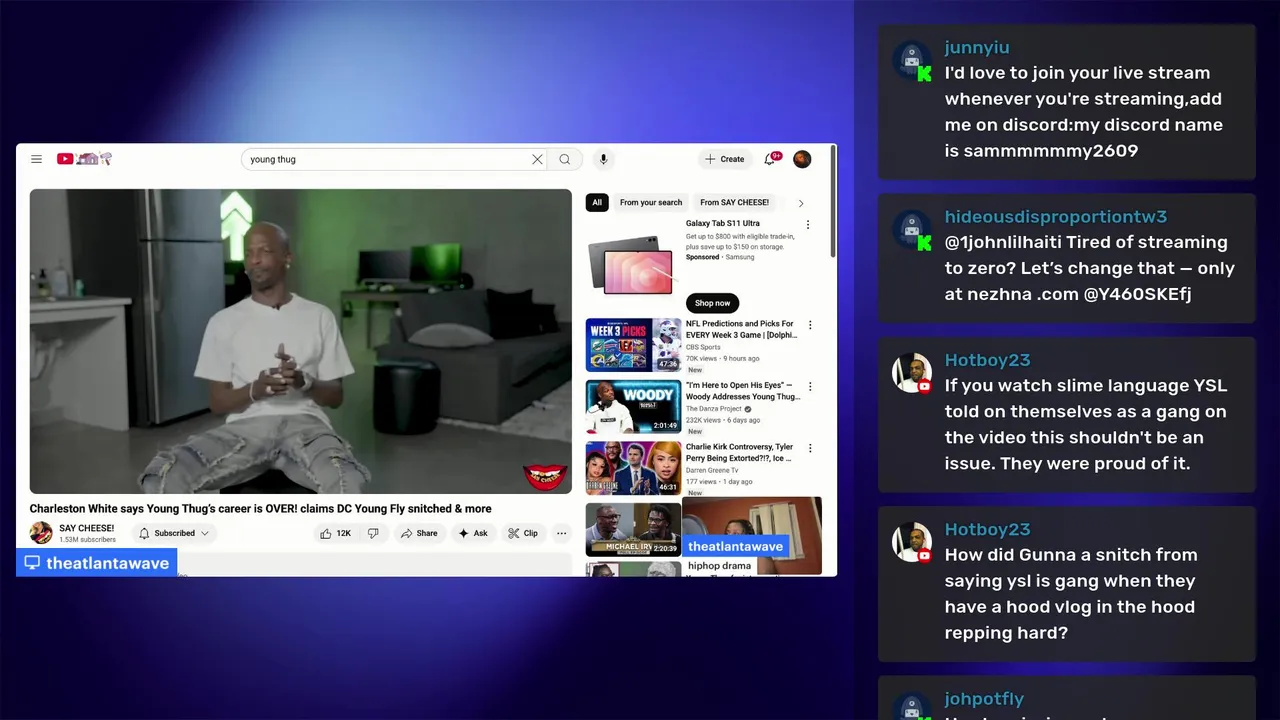Open the Charlie Kirk Controversy thumbnail
Screen dimensions: 1280x720
[633, 468]
